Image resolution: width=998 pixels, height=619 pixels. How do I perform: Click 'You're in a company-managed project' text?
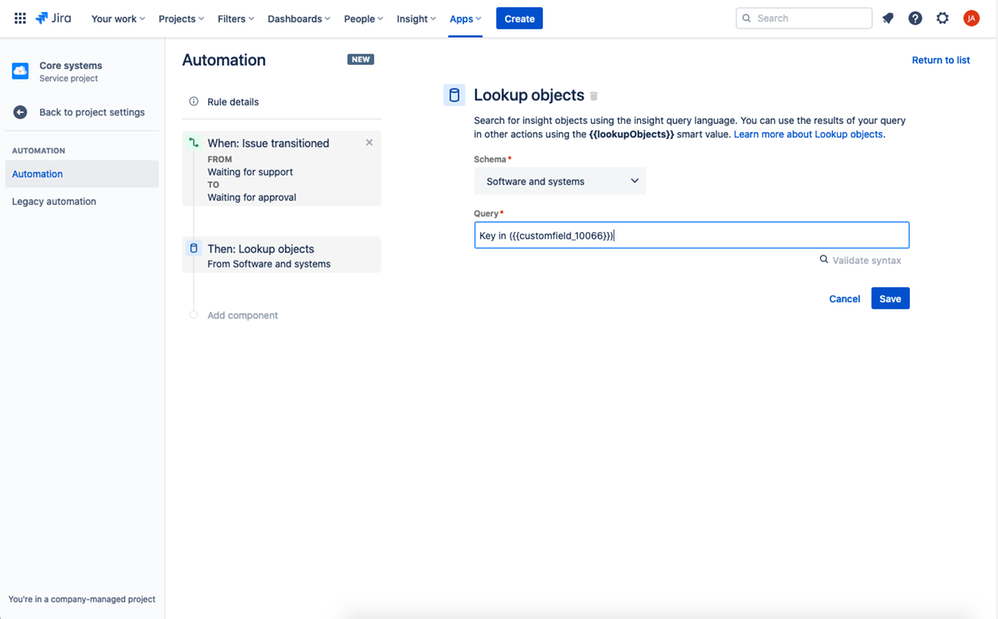tap(81, 599)
